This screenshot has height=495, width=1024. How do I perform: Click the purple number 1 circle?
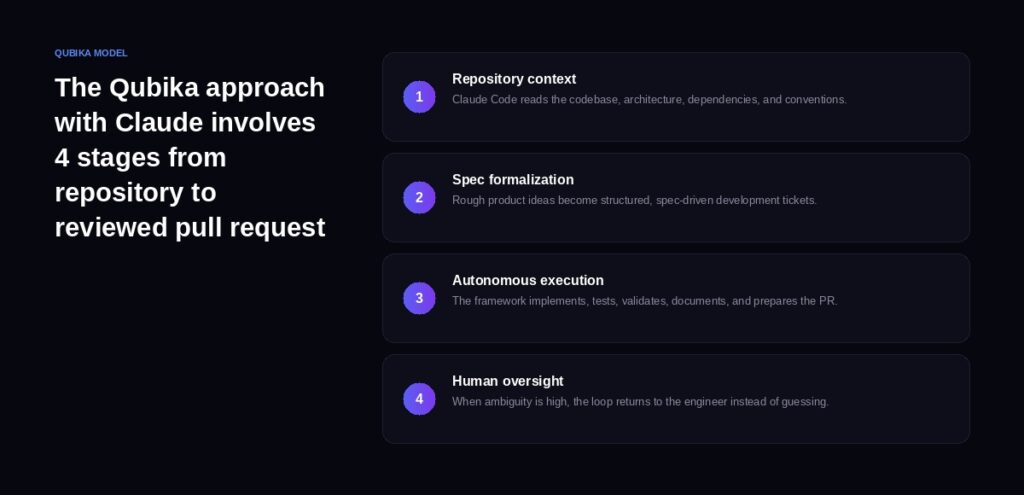click(x=419, y=97)
